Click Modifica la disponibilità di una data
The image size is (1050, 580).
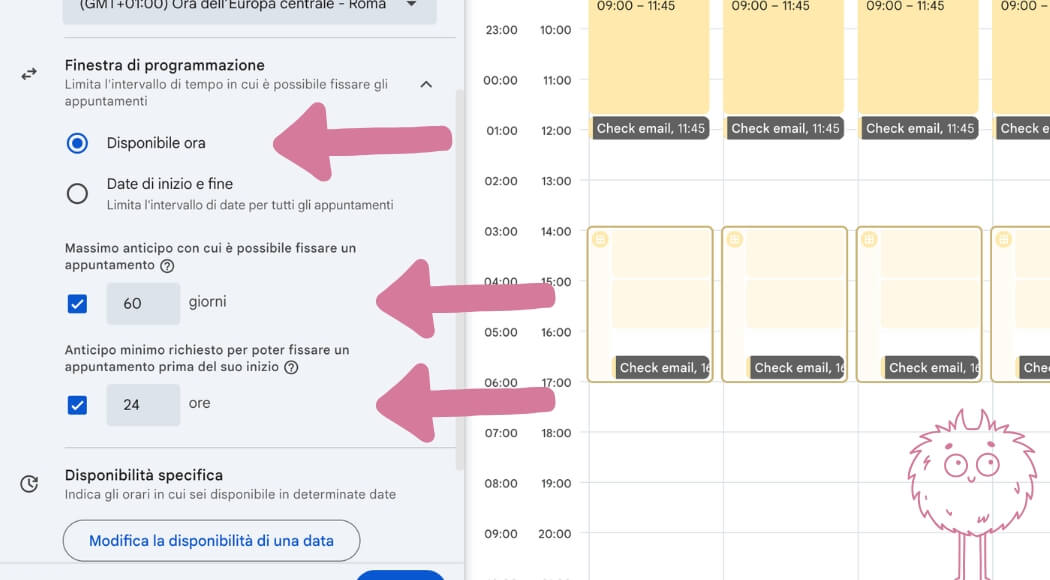tap(212, 540)
